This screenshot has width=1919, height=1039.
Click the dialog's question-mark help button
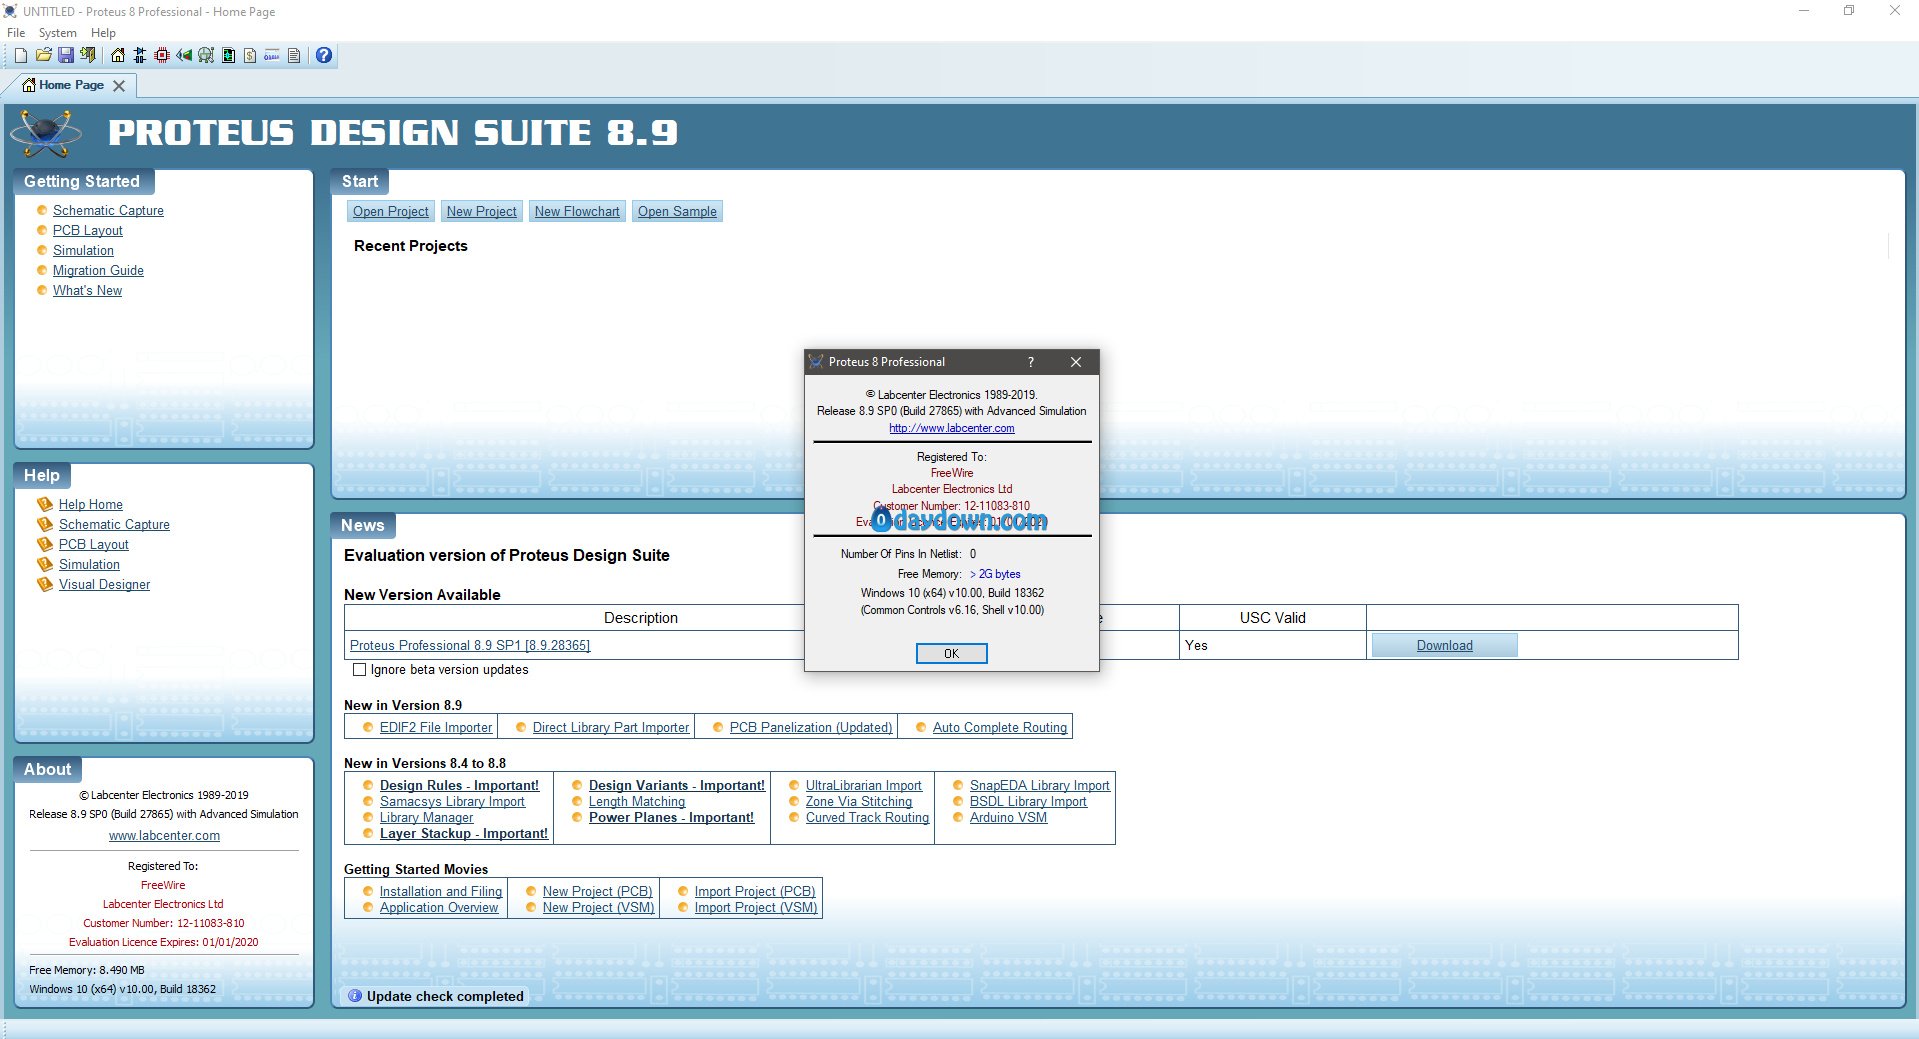coord(1031,362)
